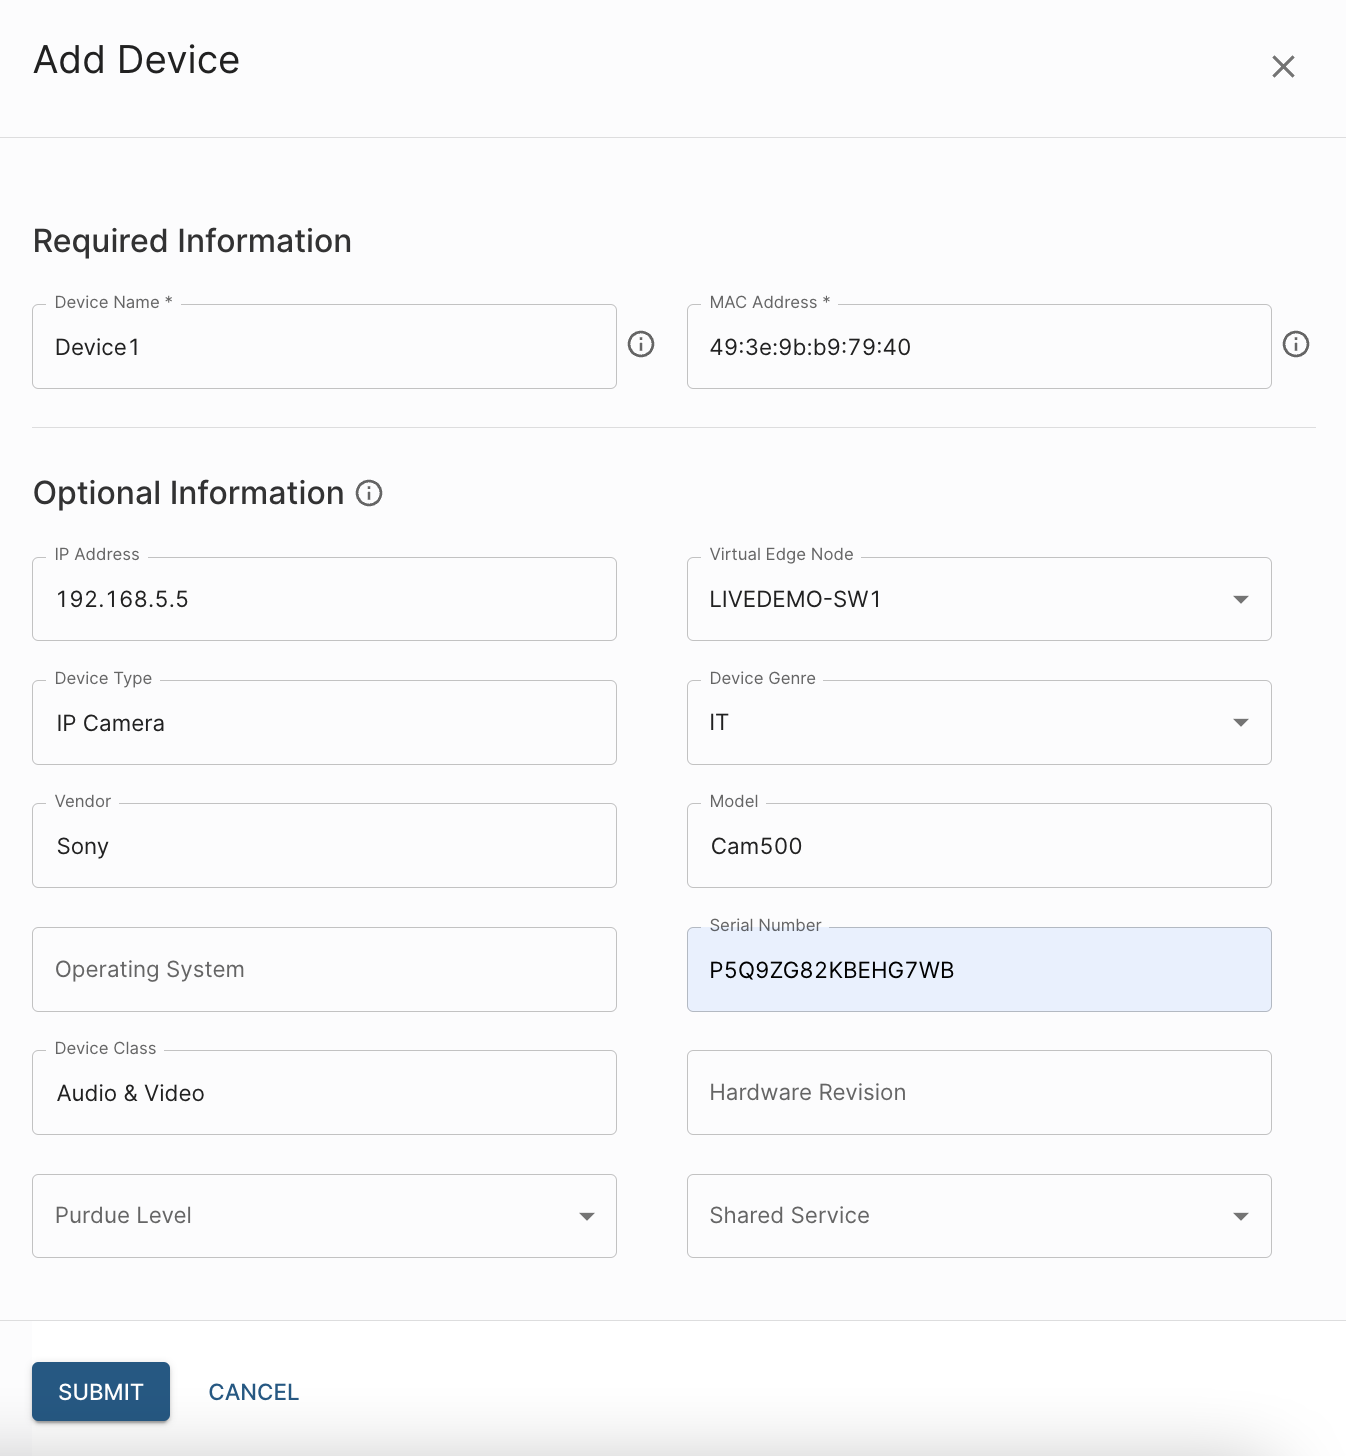Cancel adding the device
Image resolution: width=1346 pixels, height=1456 pixels.
tap(253, 1392)
